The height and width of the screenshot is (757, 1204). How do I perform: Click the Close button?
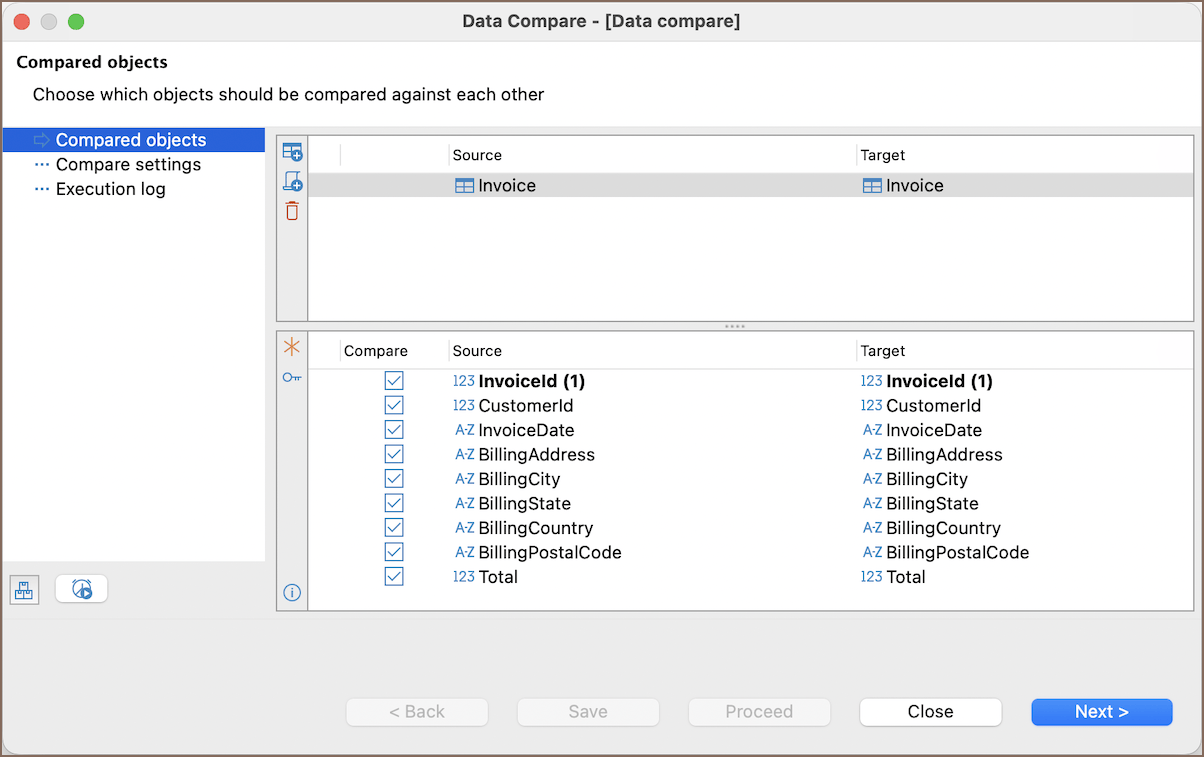pyautogui.click(x=930, y=712)
